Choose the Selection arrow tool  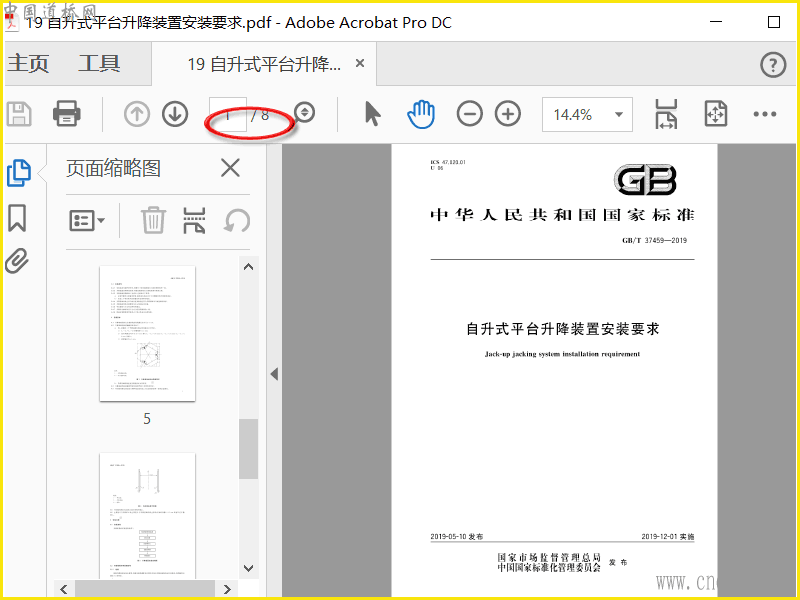click(373, 113)
